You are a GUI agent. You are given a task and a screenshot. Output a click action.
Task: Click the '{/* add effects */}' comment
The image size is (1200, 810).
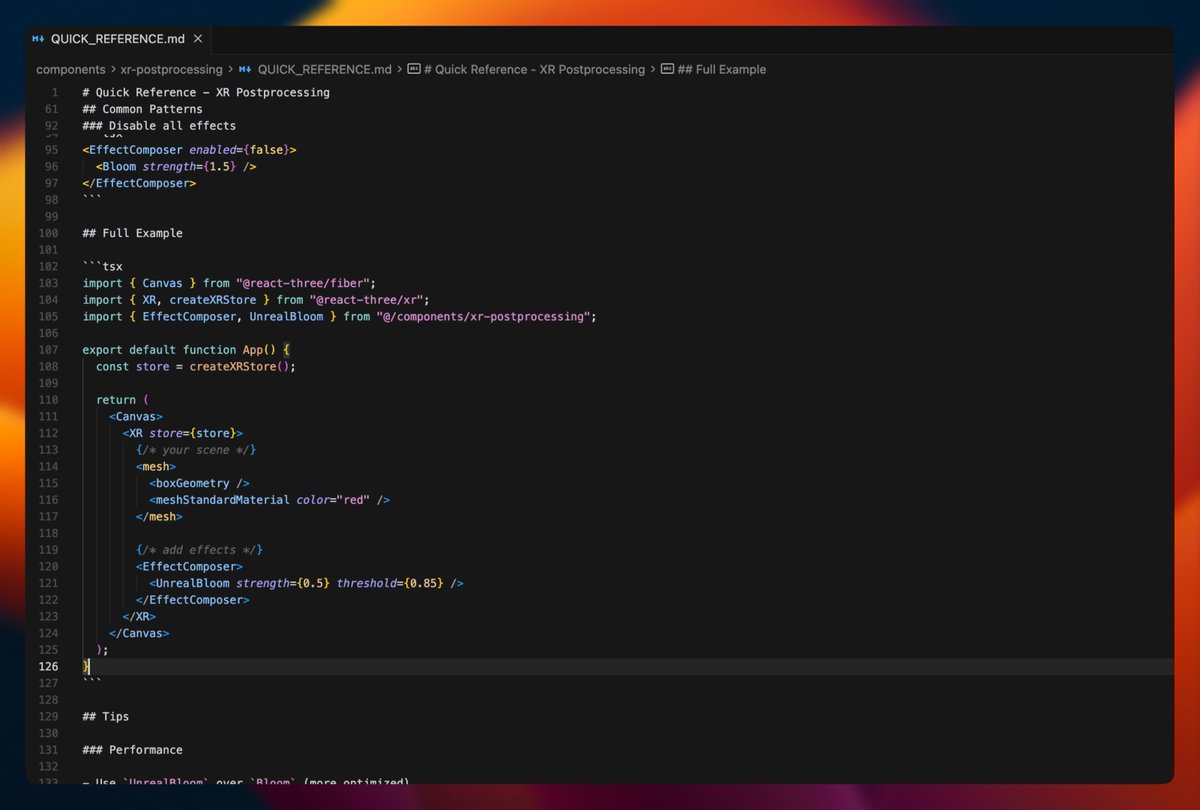pos(200,550)
